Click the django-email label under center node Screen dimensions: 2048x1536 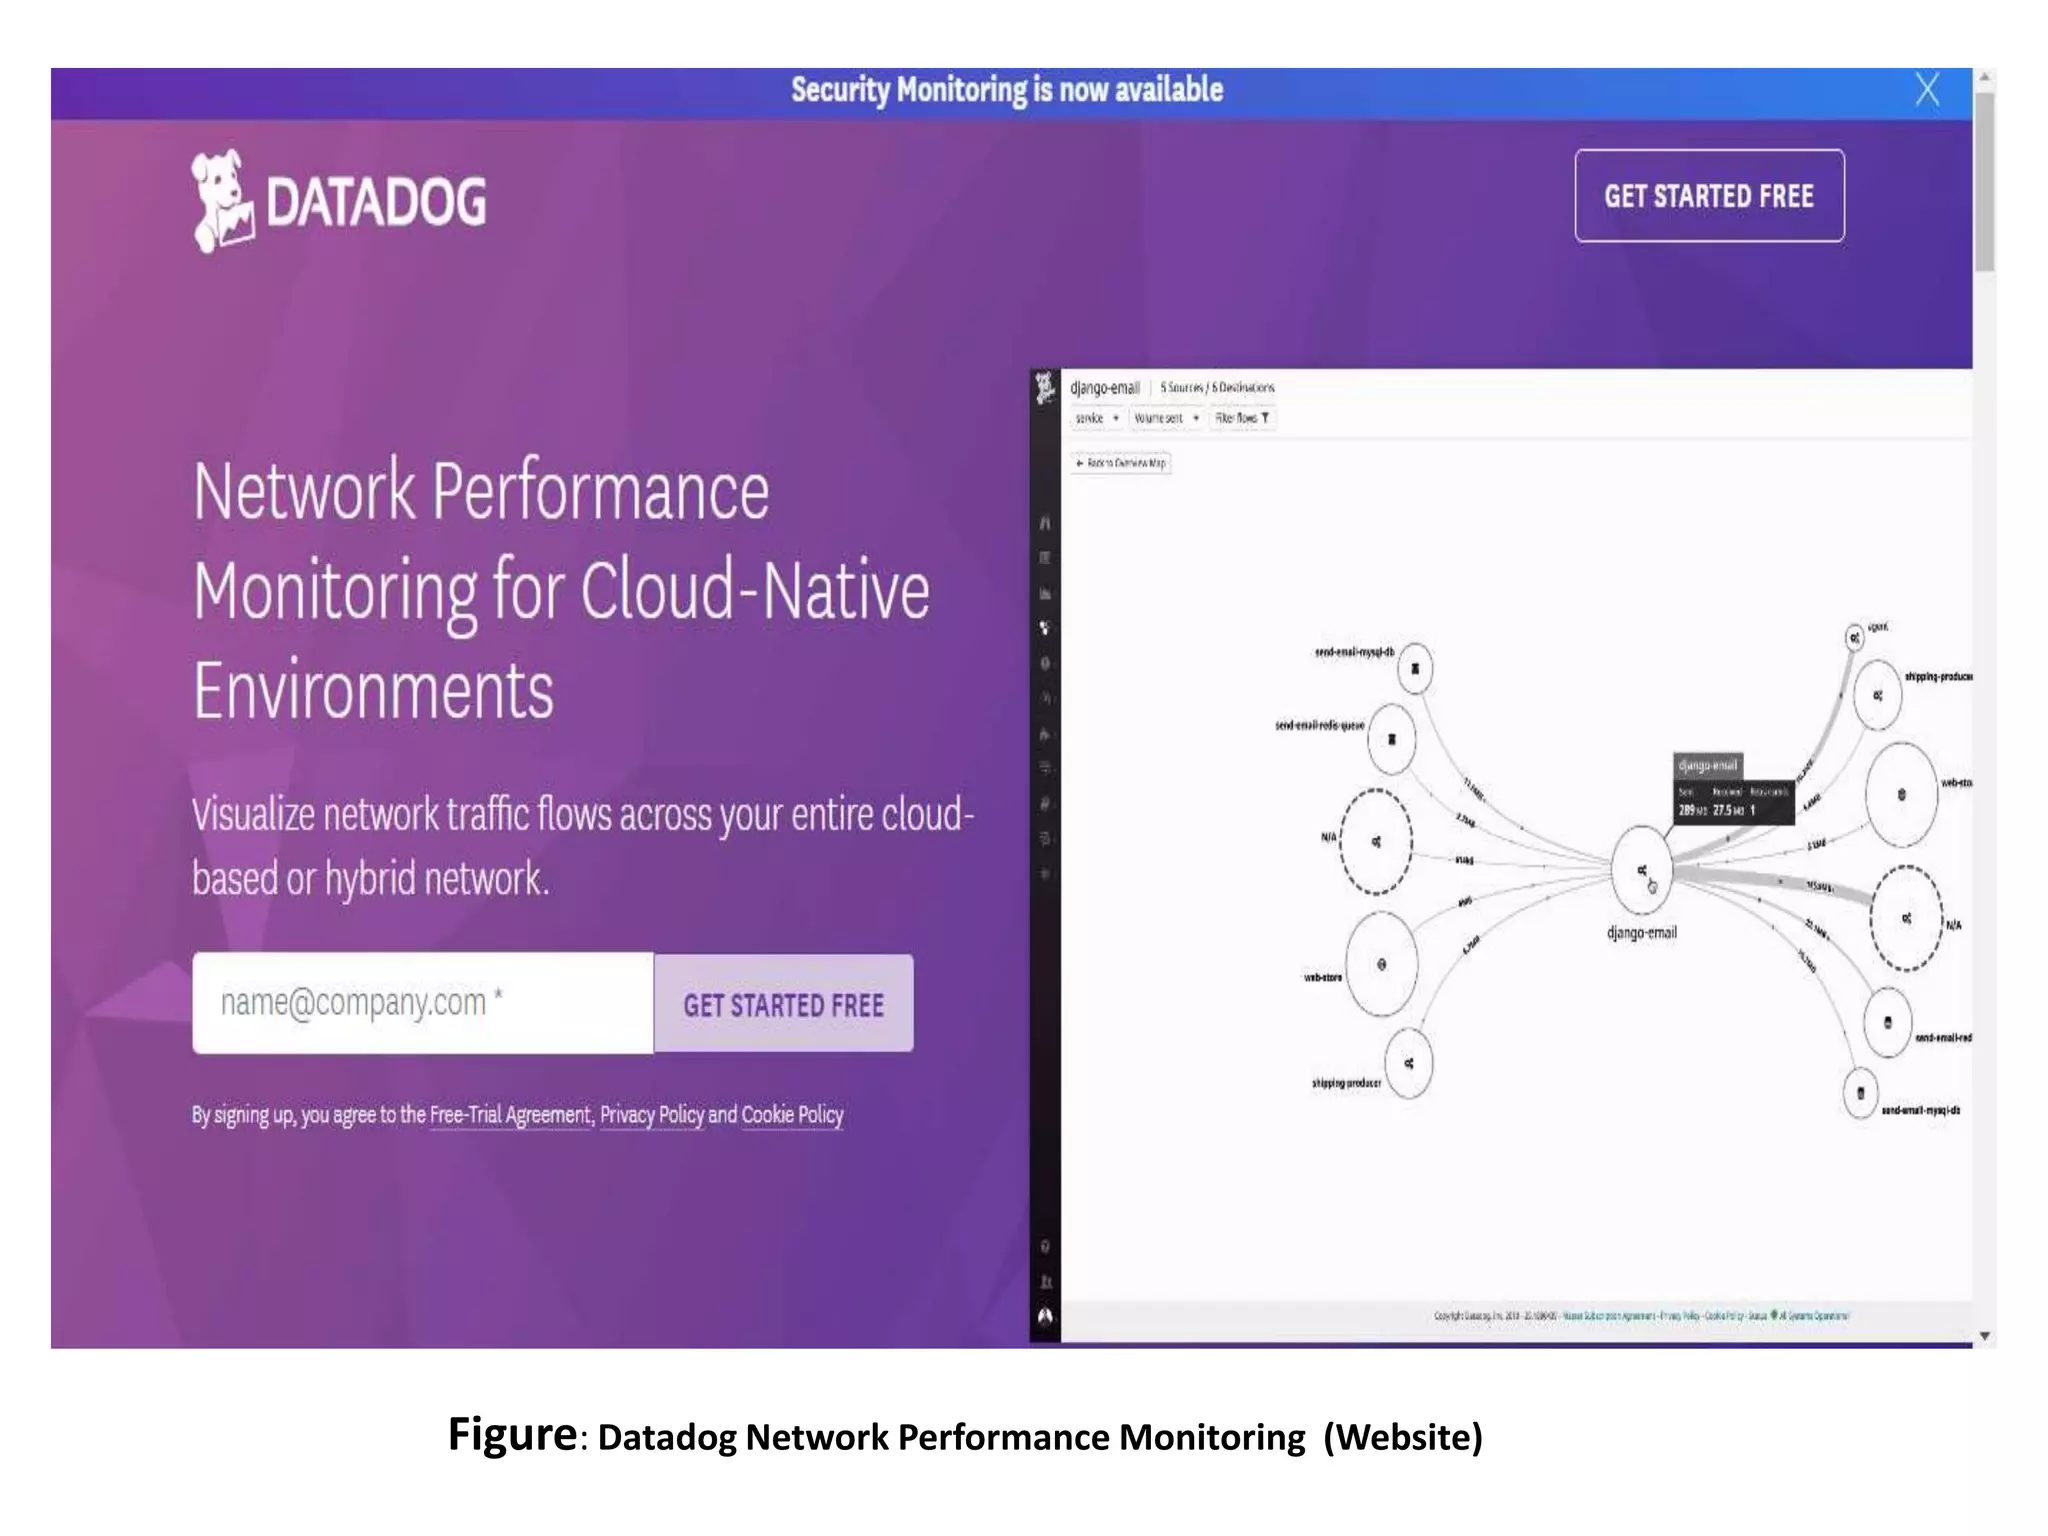1641,932
